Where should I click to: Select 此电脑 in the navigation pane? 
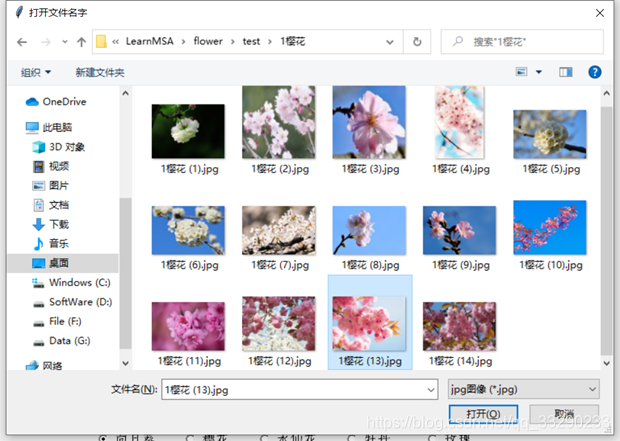point(49,127)
